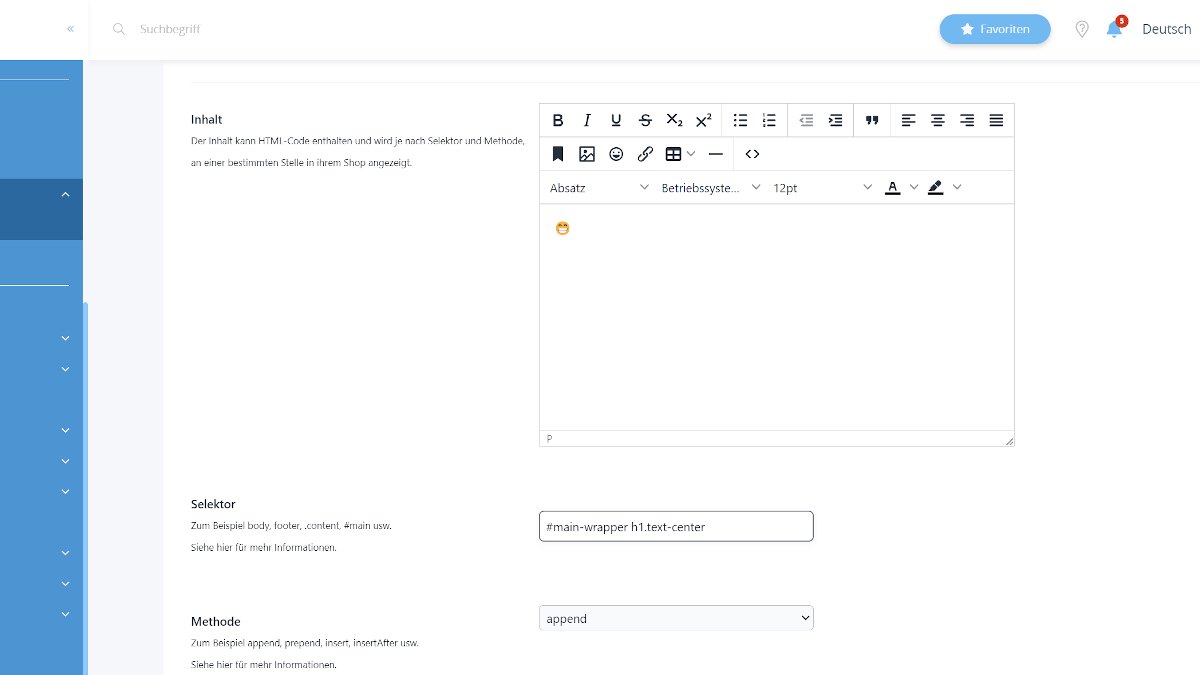Open the notifications bell
This screenshot has height=675, width=1200.
[x=1114, y=29]
